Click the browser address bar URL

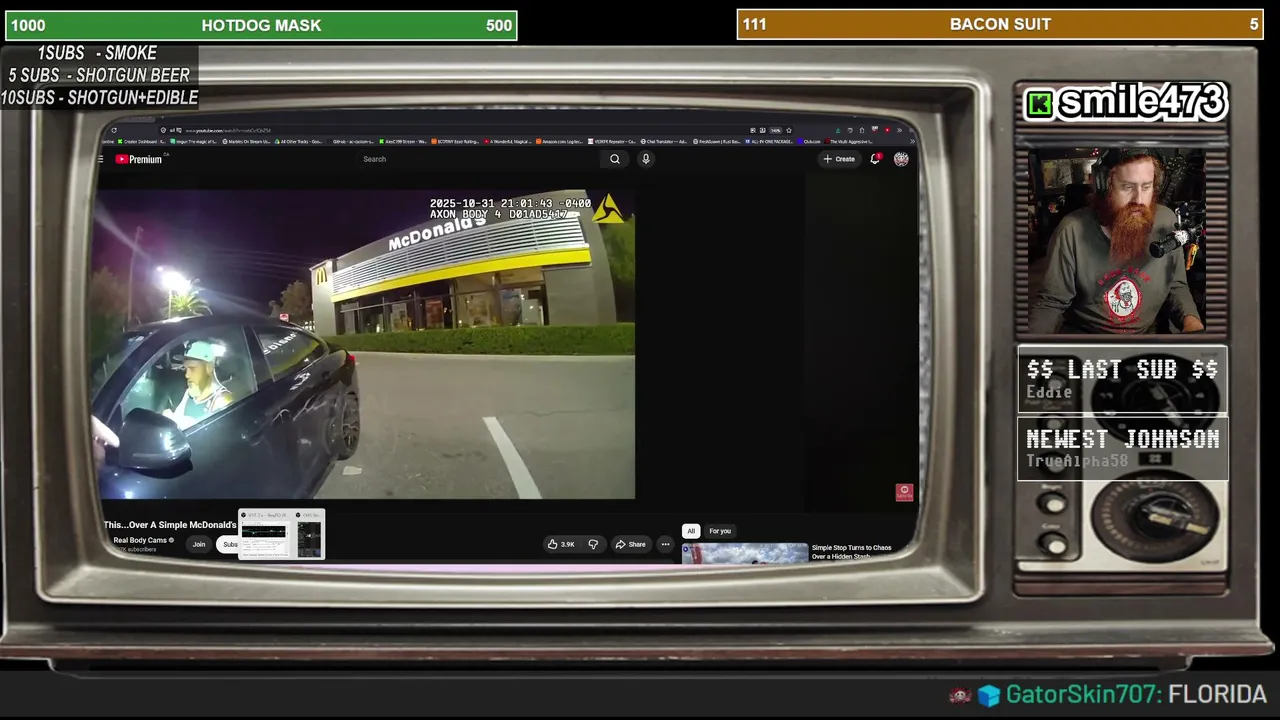(x=228, y=130)
